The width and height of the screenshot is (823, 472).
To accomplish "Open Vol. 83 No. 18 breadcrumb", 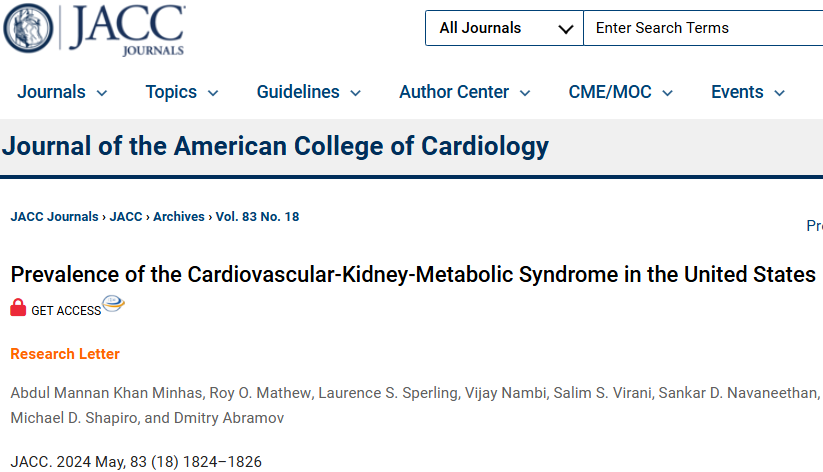I will pos(257,217).
